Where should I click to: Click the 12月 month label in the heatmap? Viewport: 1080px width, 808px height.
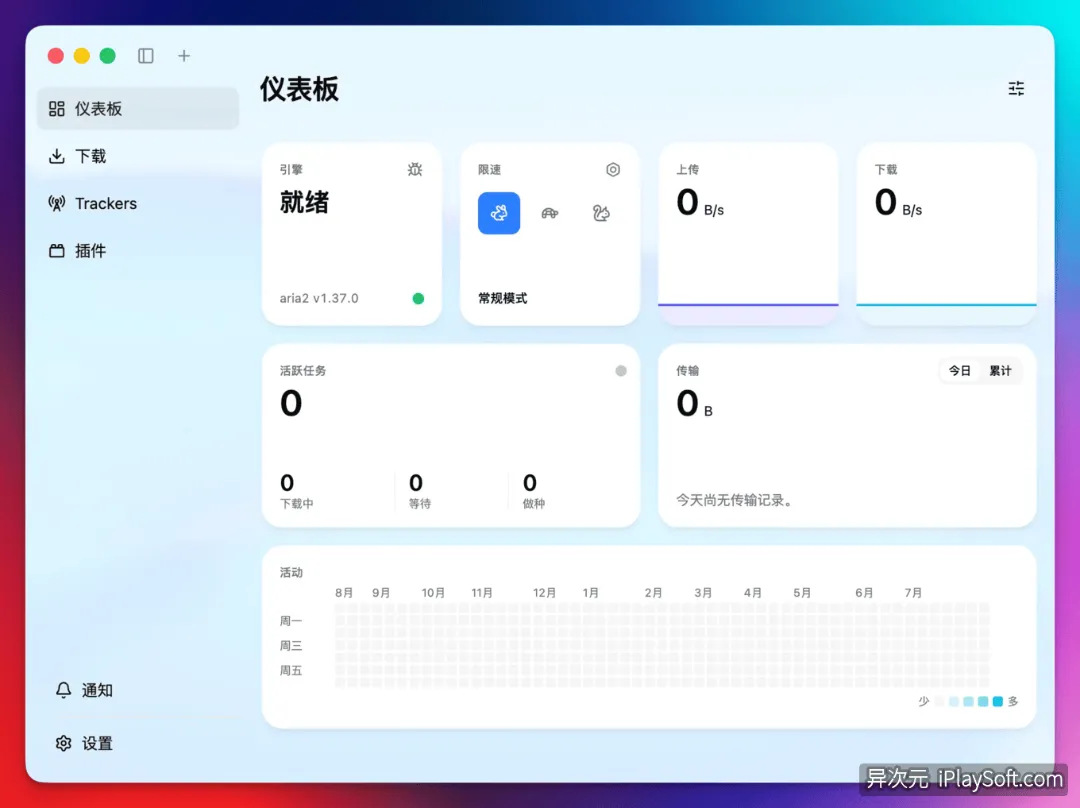[544, 592]
